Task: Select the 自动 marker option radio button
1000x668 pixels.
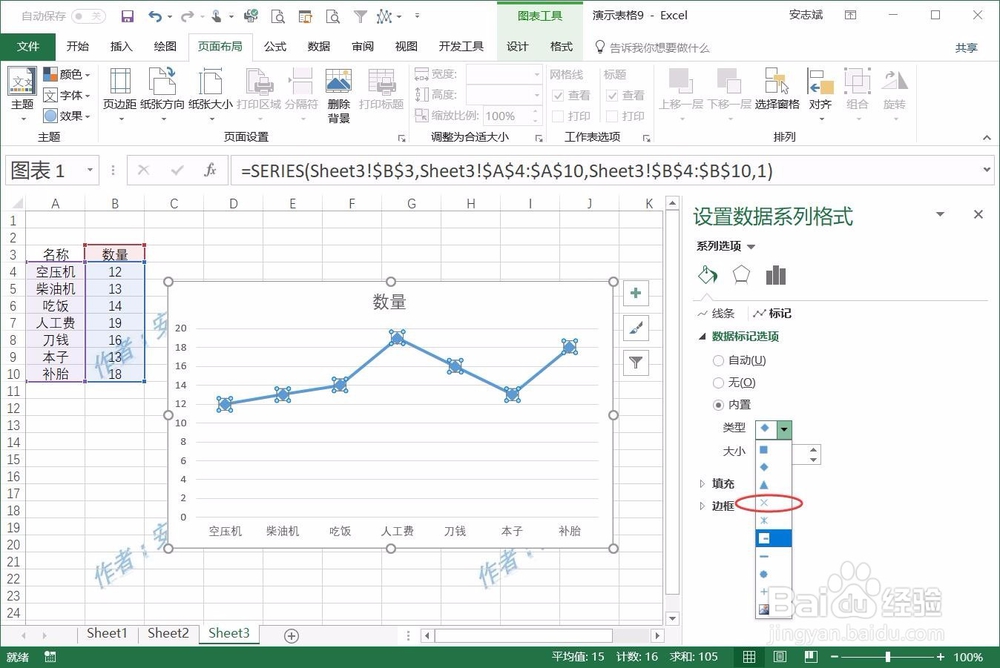Action: [x=718, y=359]
